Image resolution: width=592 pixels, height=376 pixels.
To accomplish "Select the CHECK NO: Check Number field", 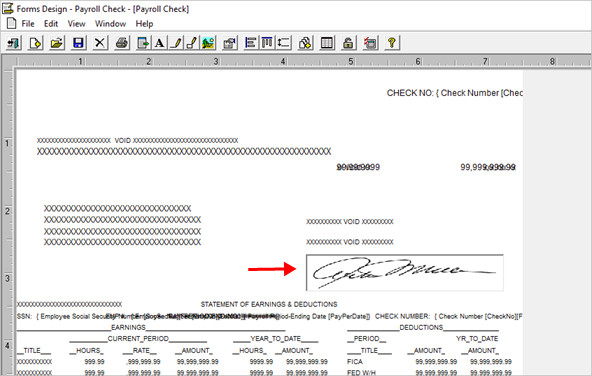I will pos(455,93).
